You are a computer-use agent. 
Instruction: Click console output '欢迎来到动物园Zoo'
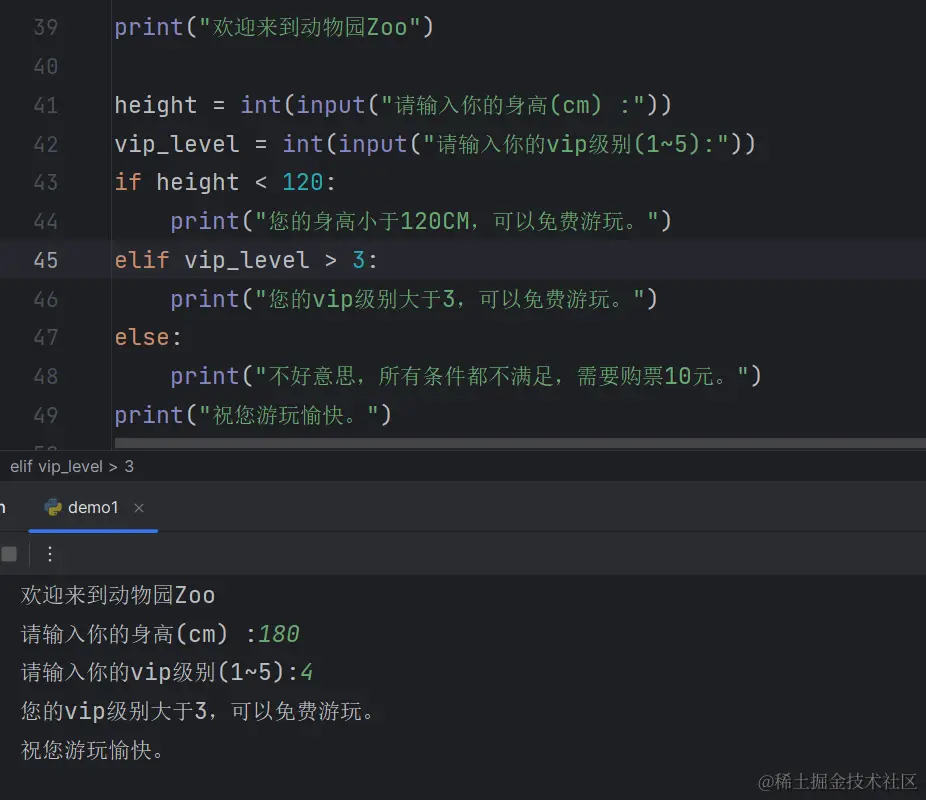point(118,595)
